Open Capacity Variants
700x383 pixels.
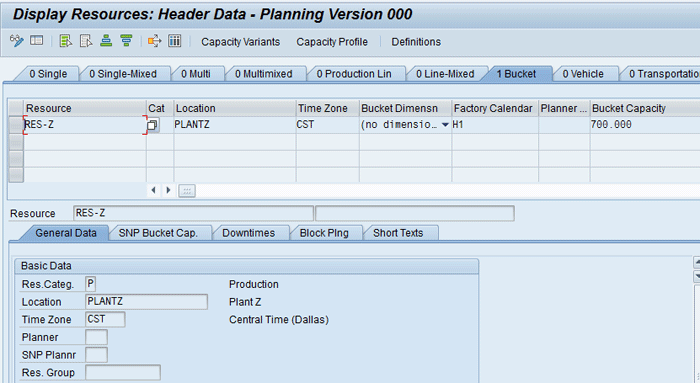(241, 42)
